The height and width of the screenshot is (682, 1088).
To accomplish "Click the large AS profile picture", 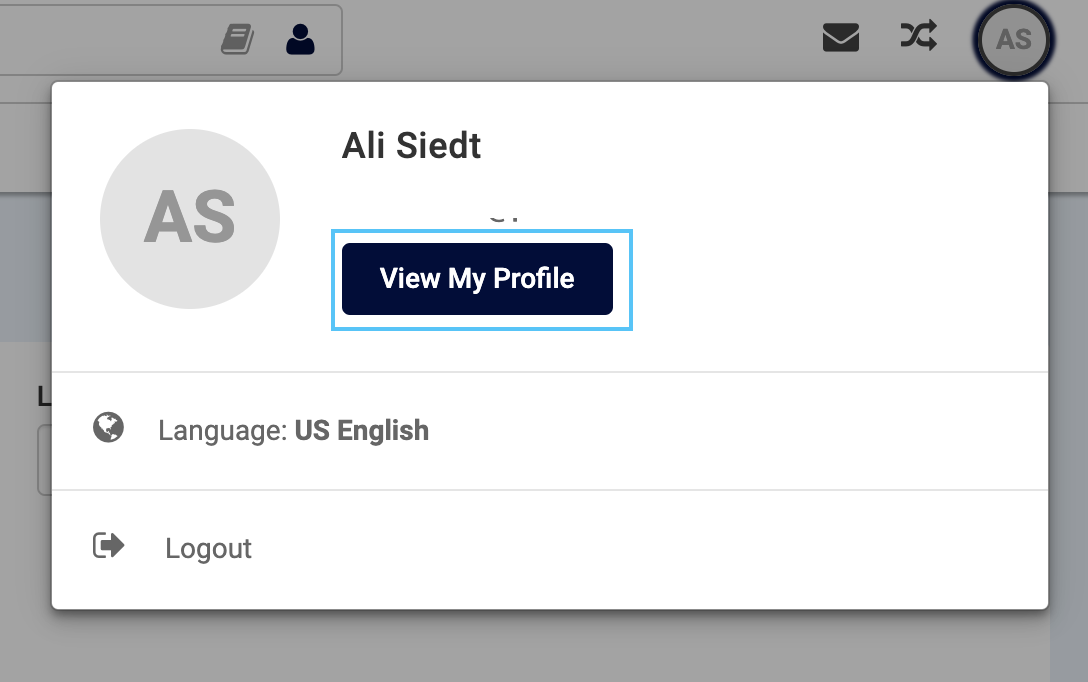I will click(x=190, y=219).
